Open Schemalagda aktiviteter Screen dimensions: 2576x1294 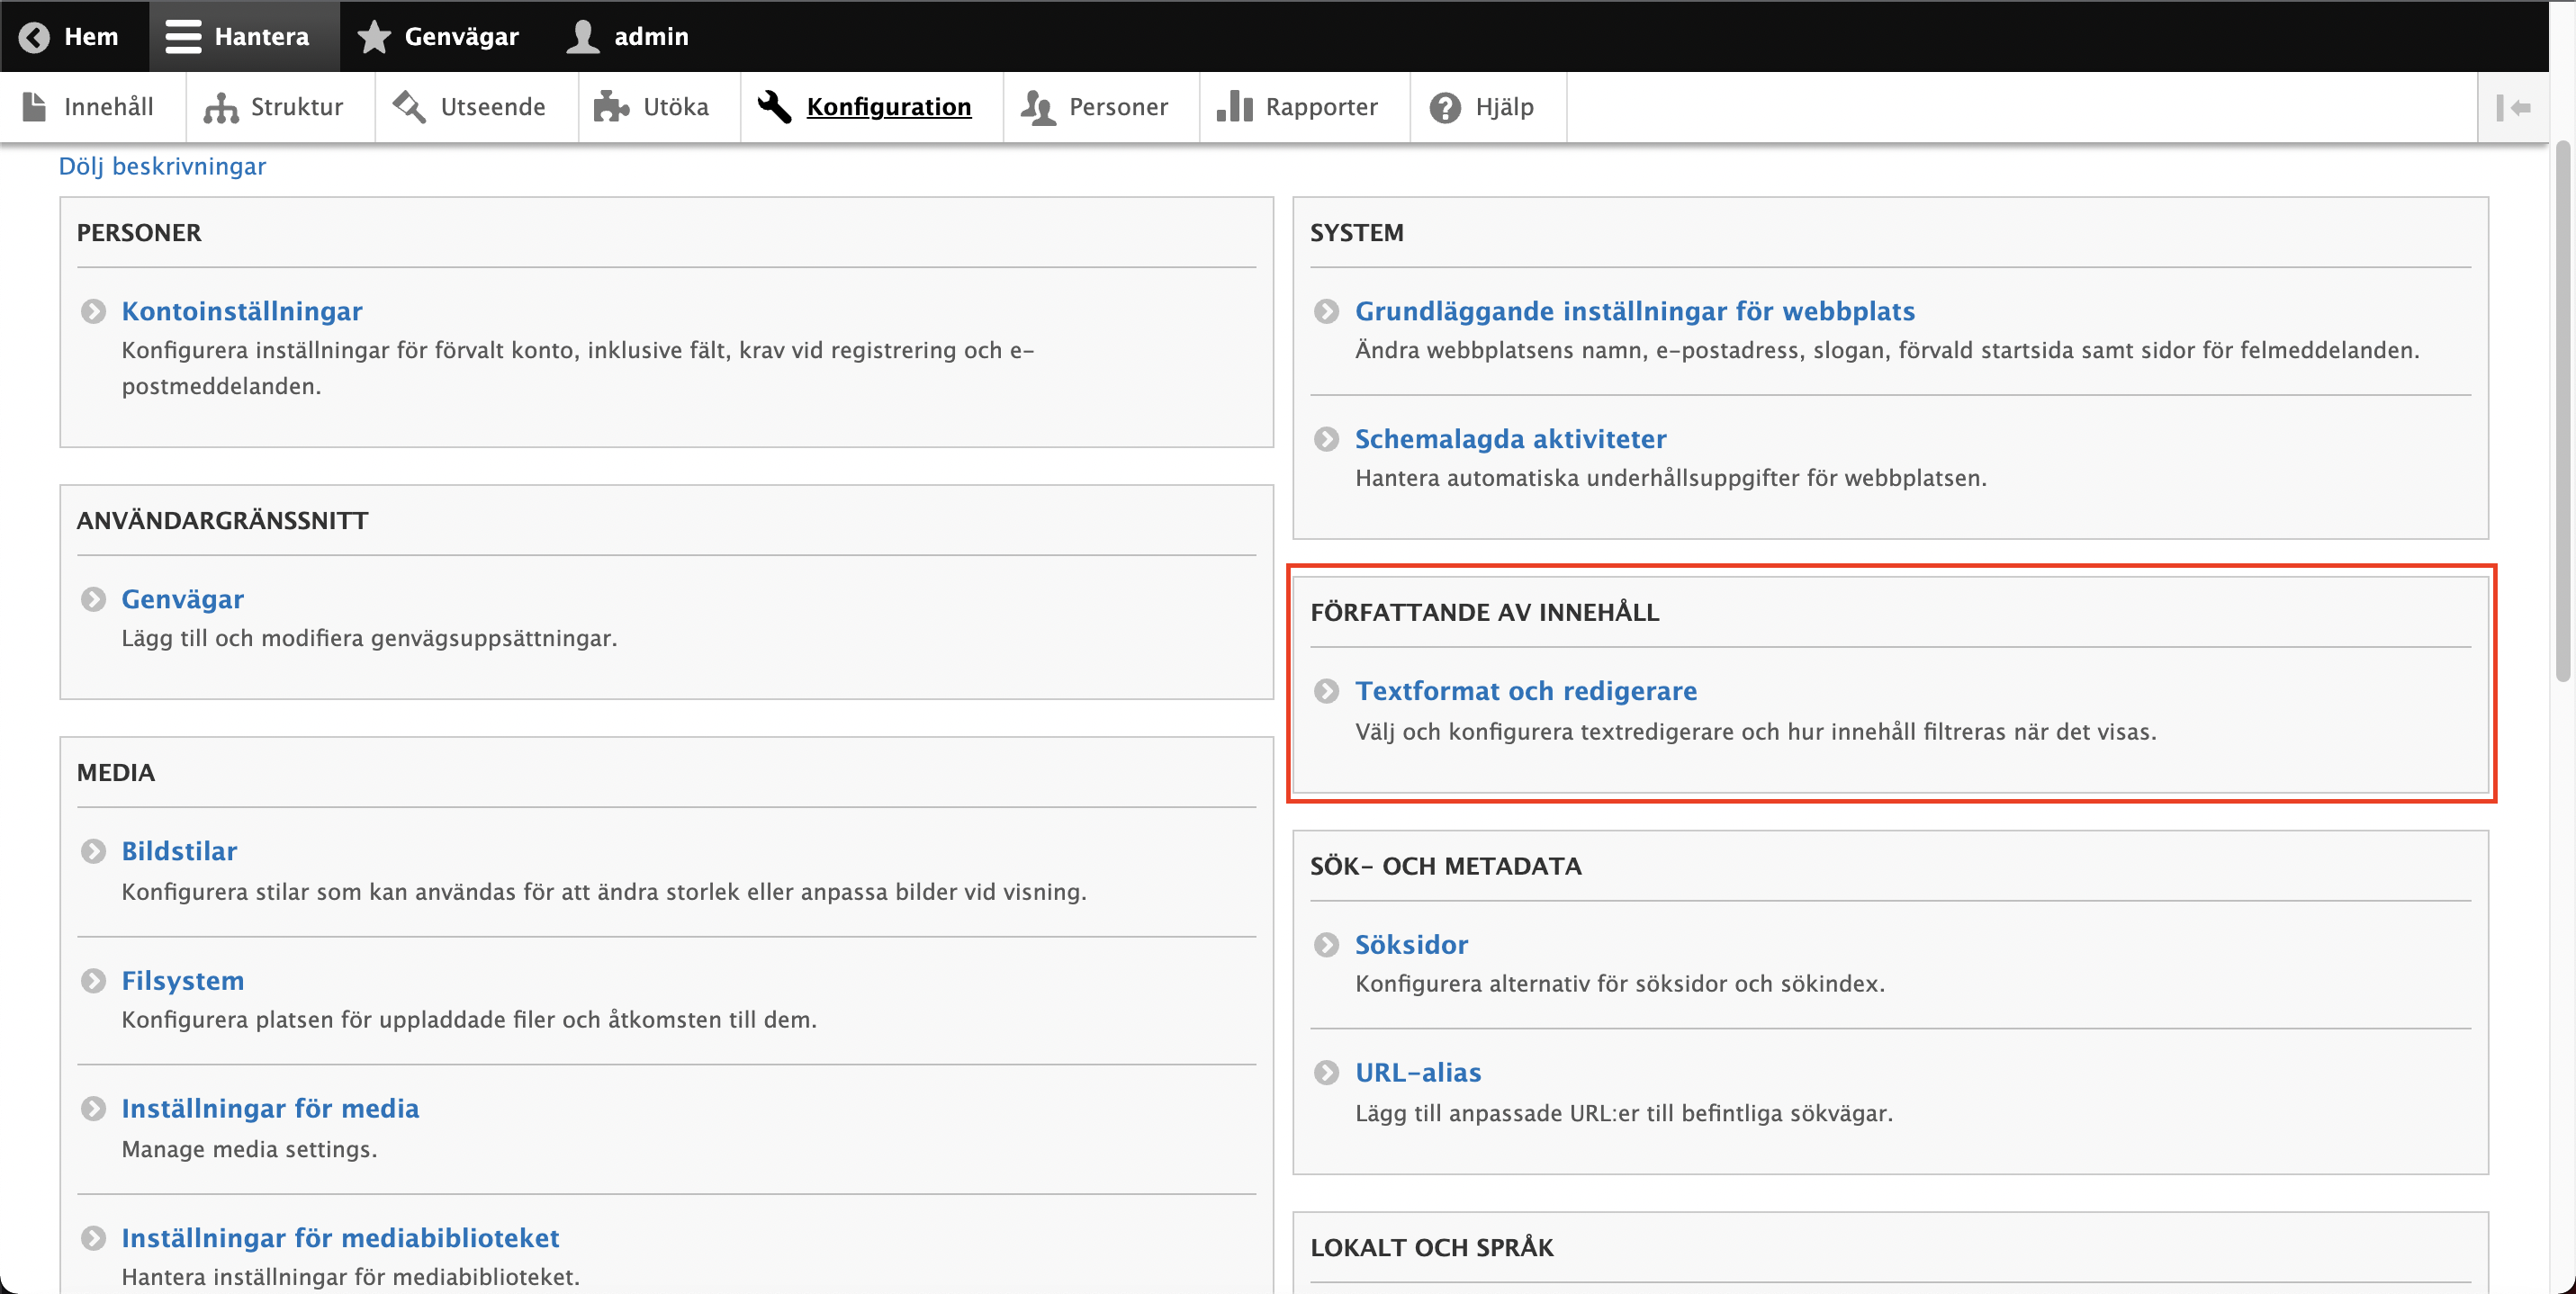(1510, 440)
